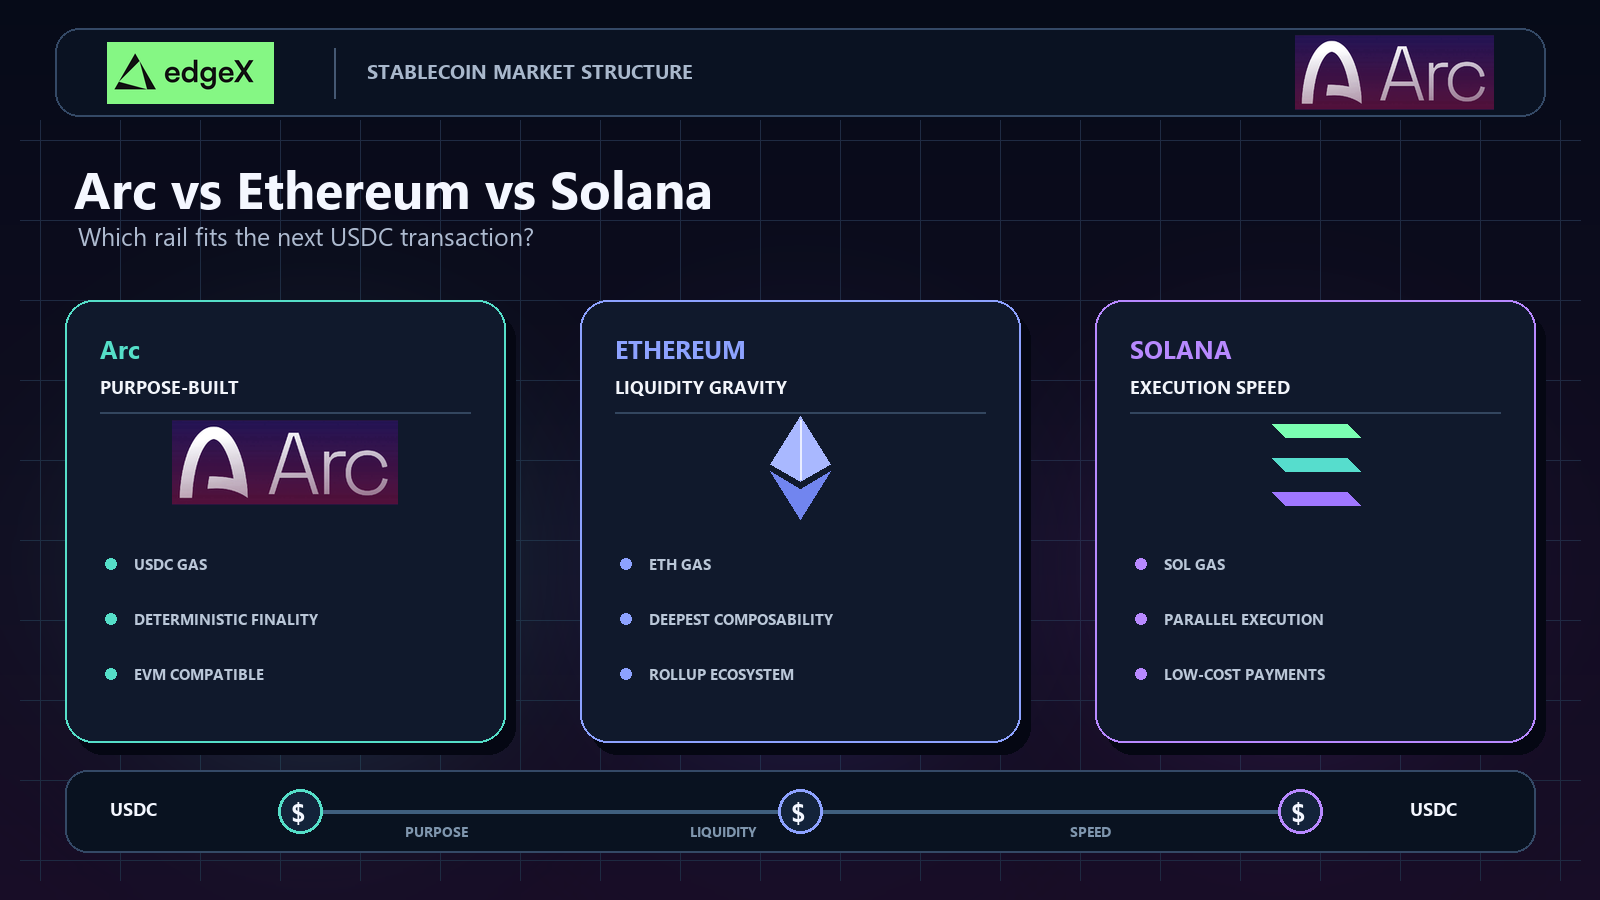Click the Solana striped logo

coord(1316,465)
